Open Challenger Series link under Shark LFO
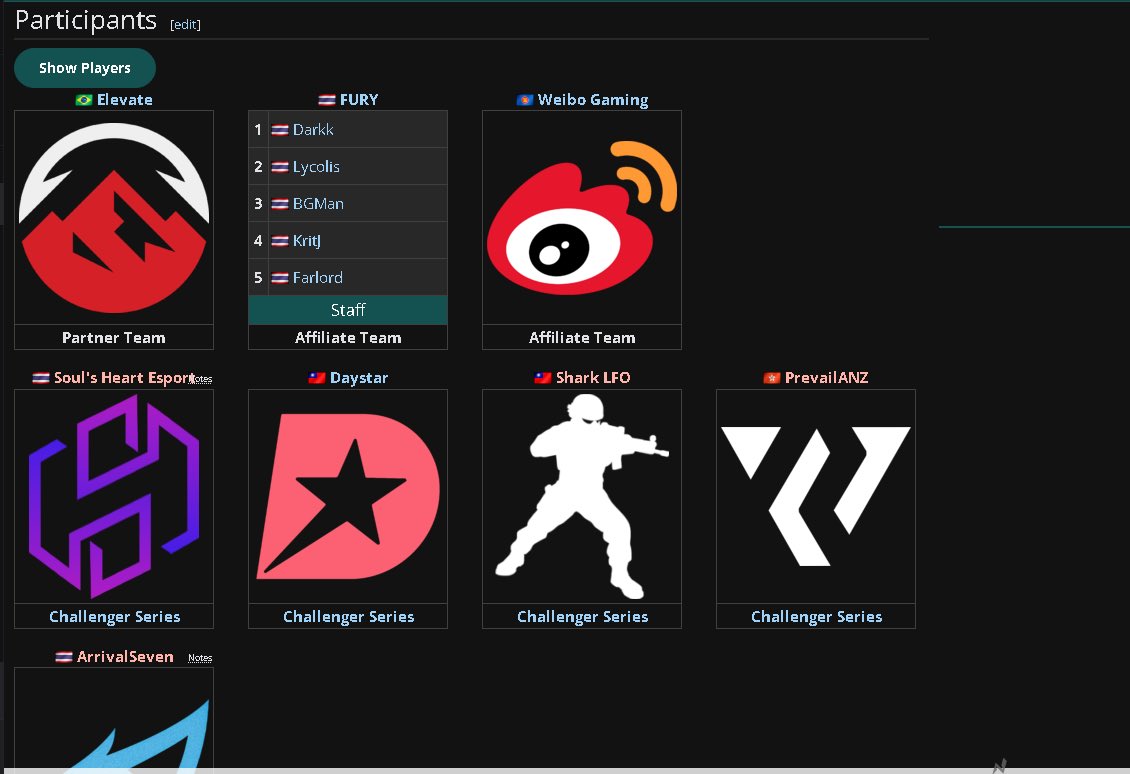Image resolution: width=1130 pixels, height=774 pixels. click(582, 617)
